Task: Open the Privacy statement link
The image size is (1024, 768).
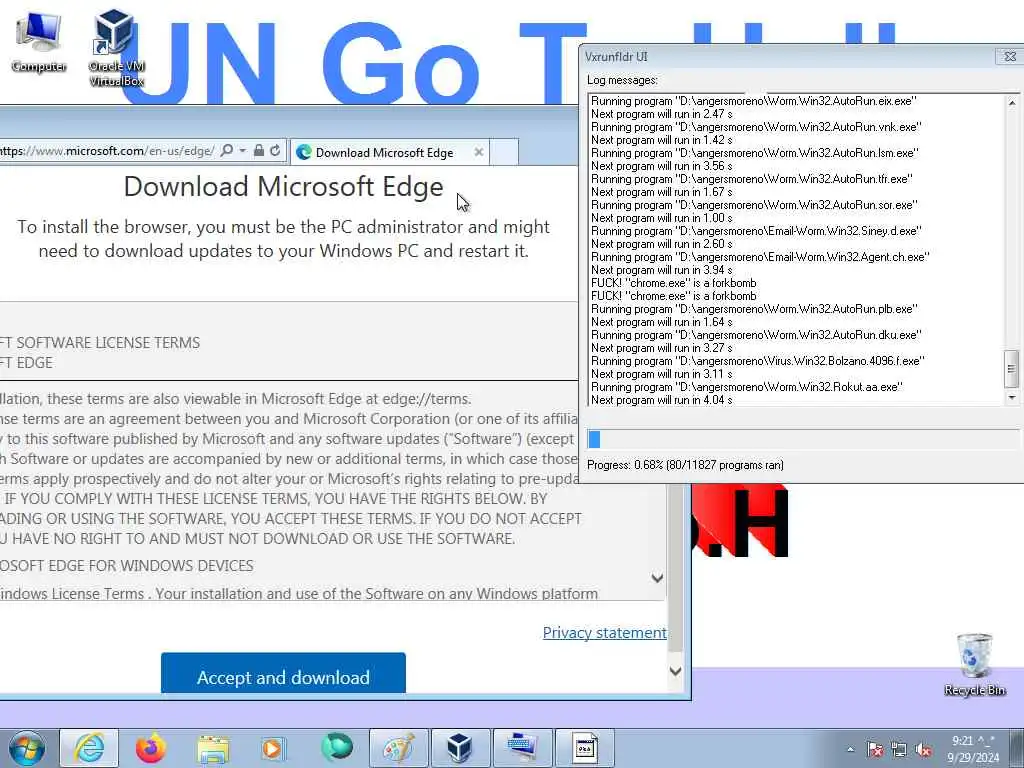Action: 605,632
